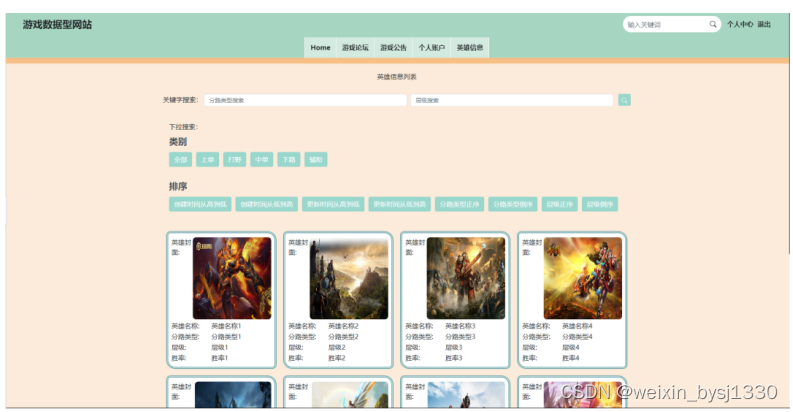Sort by 更新时间从低到高
The height and width of the screenshot is (412, 793).
(x=400, y=204)
